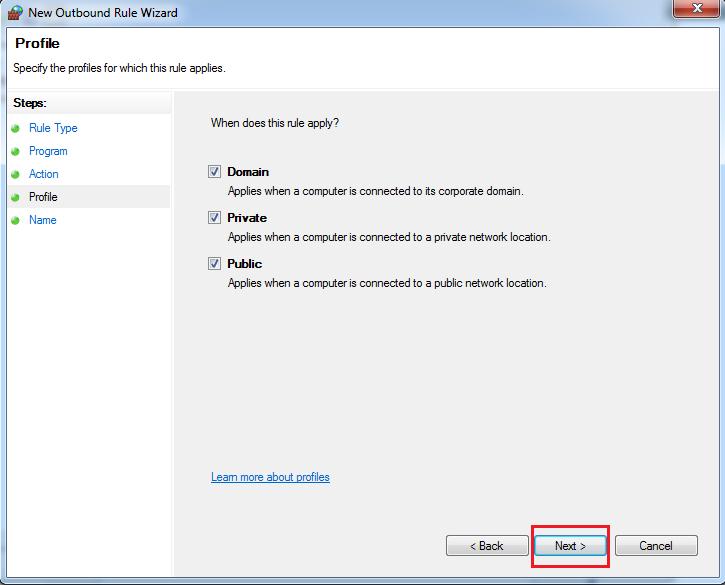
Task: Click the green bullet beside Action step
Action: pos(15,174)
